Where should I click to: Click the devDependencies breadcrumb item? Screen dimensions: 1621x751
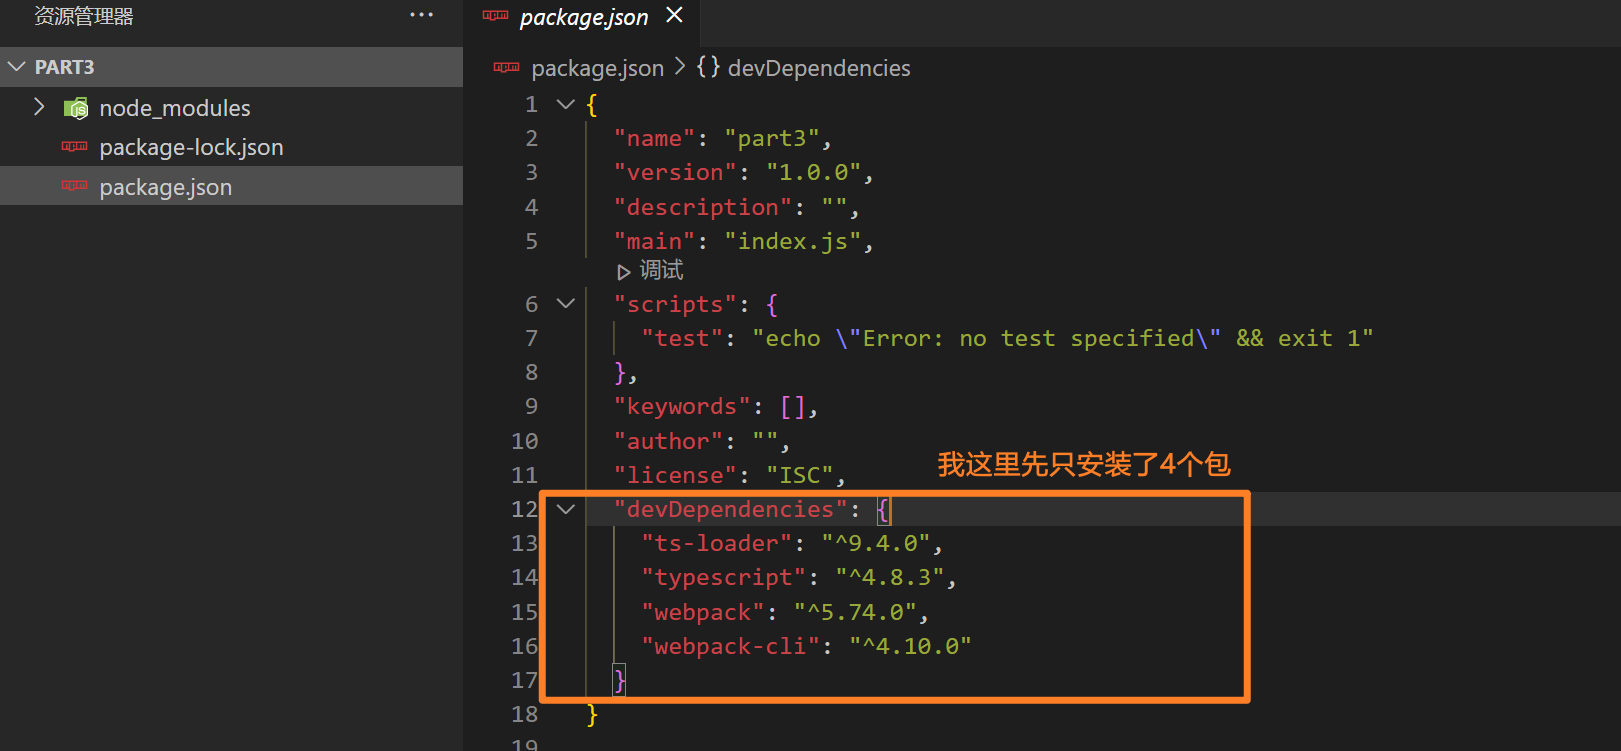click(x=819, y=68)
